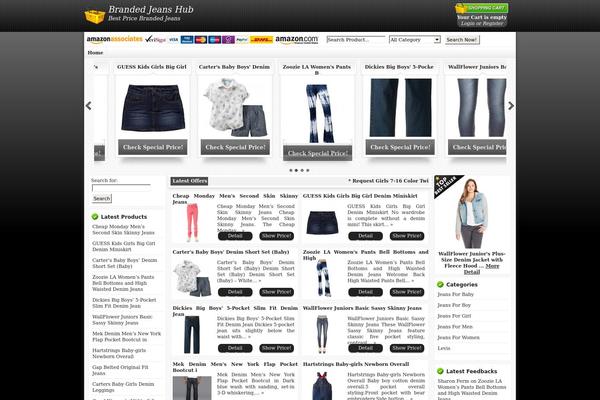The height and width of the screenshot is (400, 600).
Task: Open Jeans For Girl category
Action: (x=454, y=316)
